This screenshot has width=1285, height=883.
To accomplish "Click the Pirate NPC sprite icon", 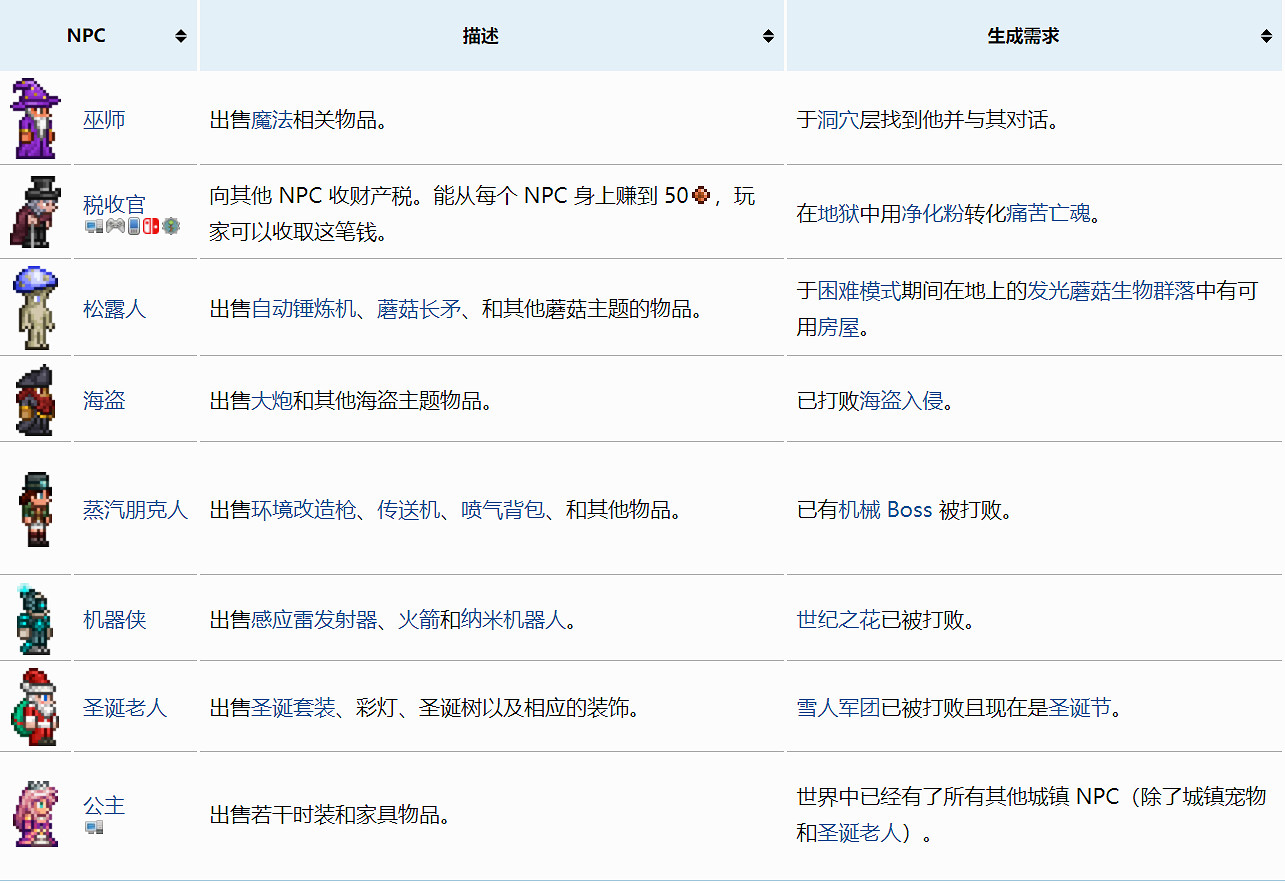I will pos(35,400).
